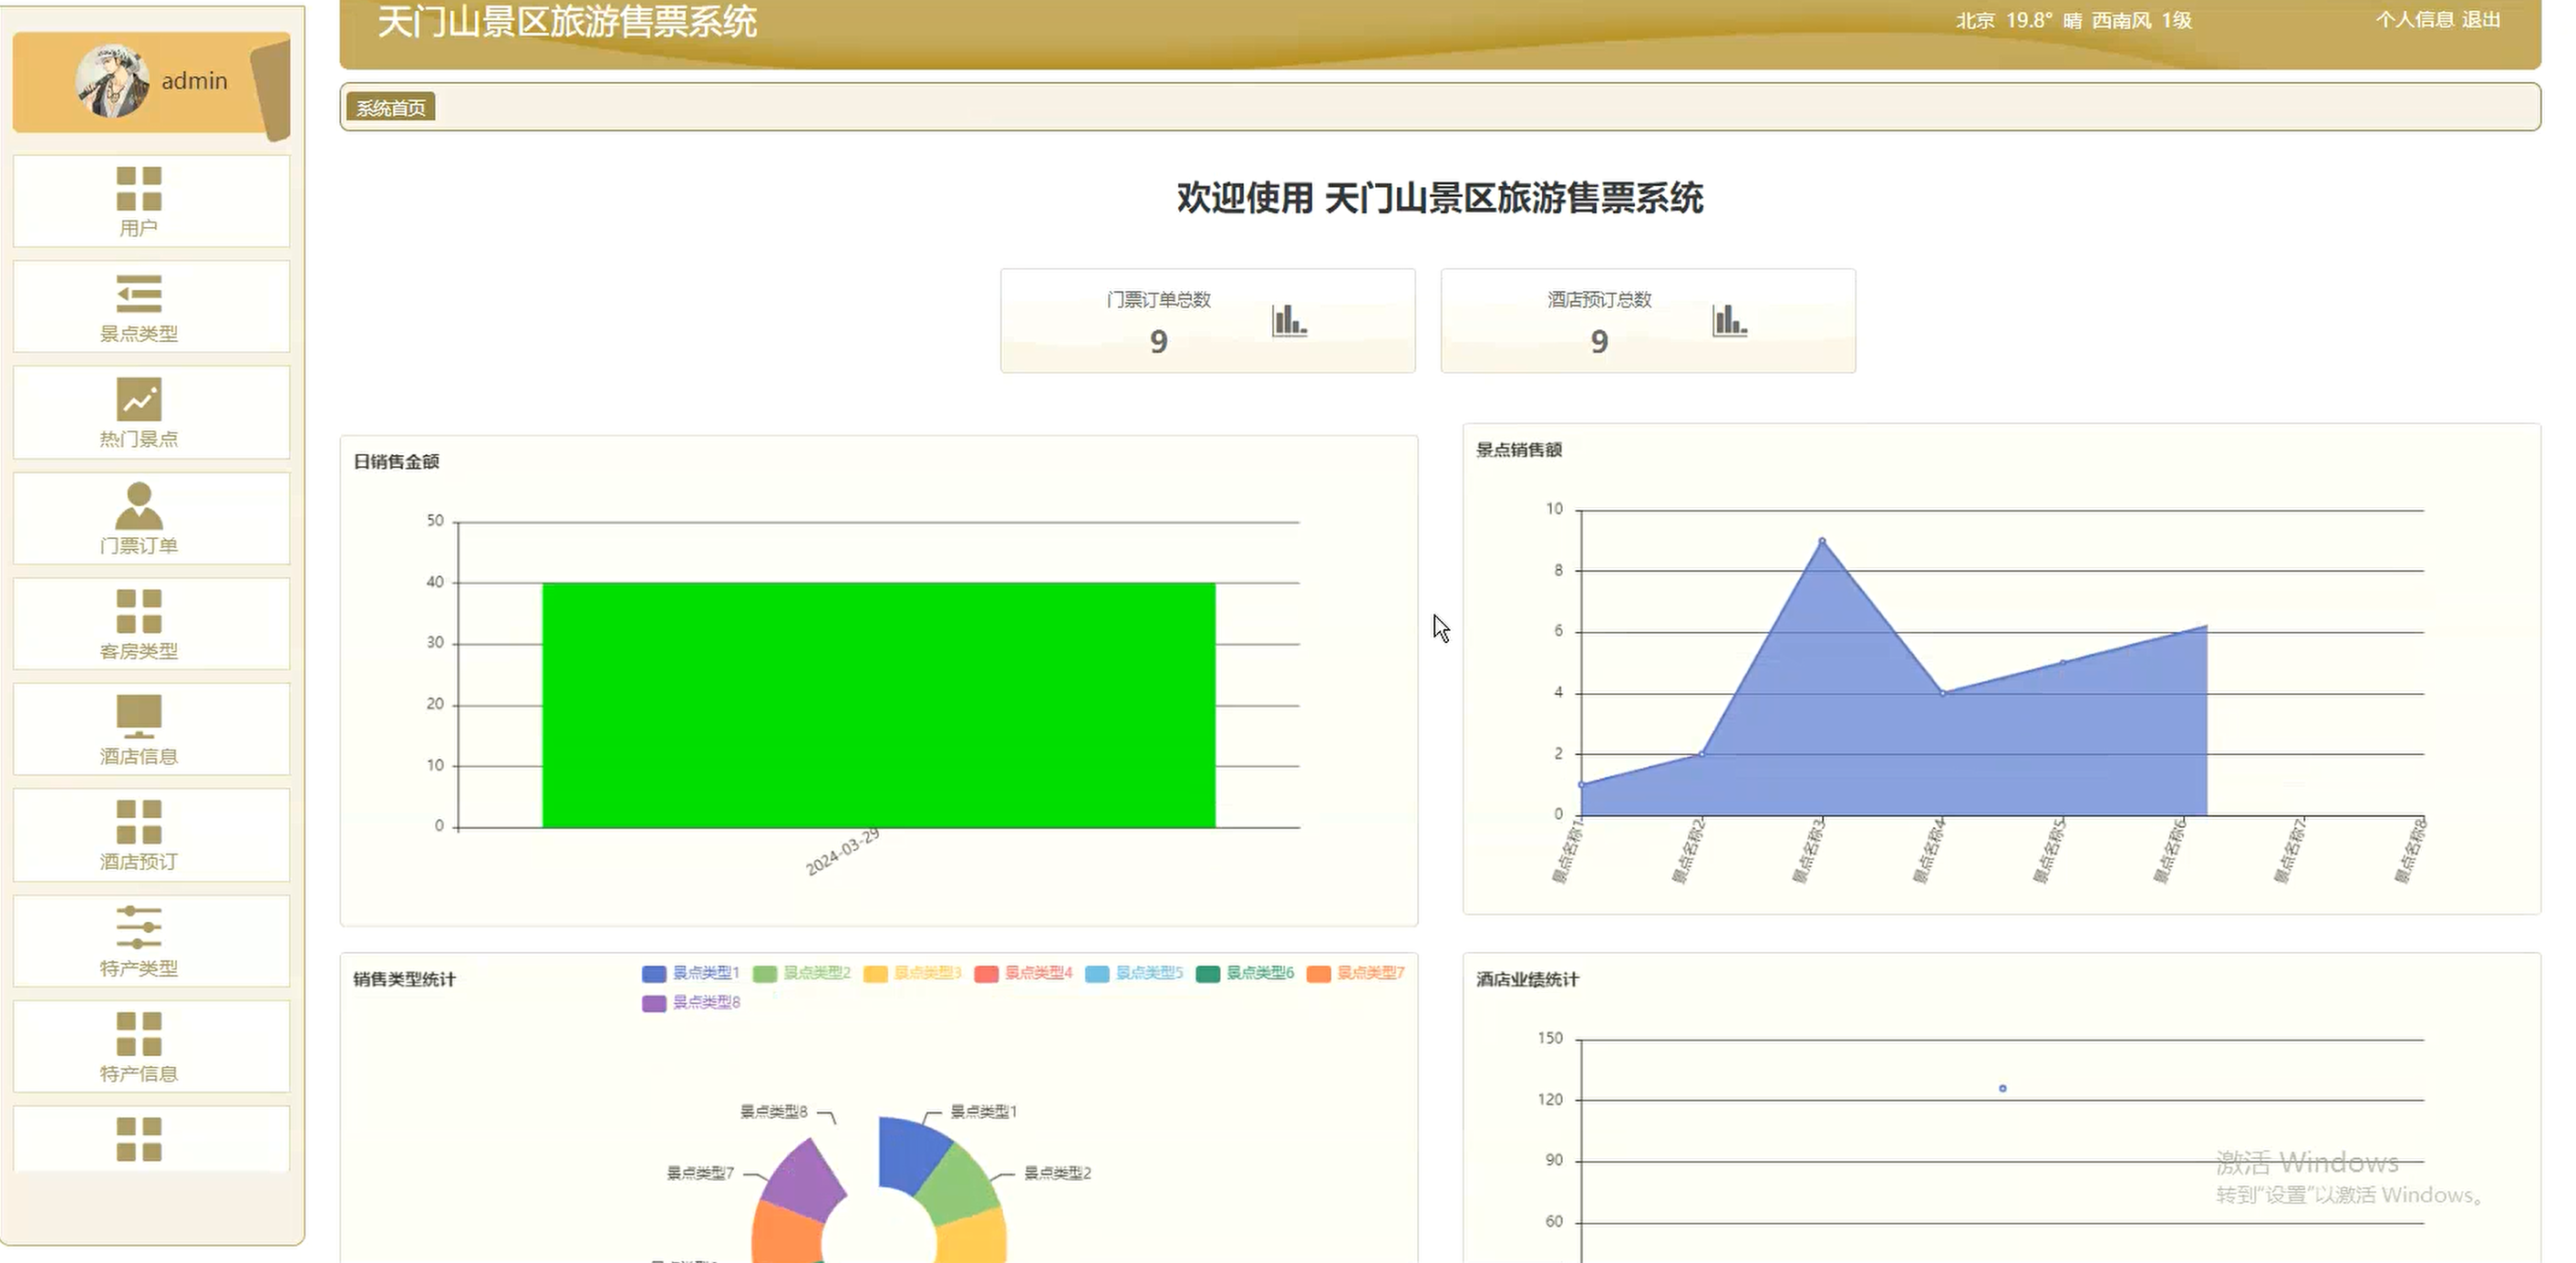Click the 2024-03-29 axis label

(843, 852)
